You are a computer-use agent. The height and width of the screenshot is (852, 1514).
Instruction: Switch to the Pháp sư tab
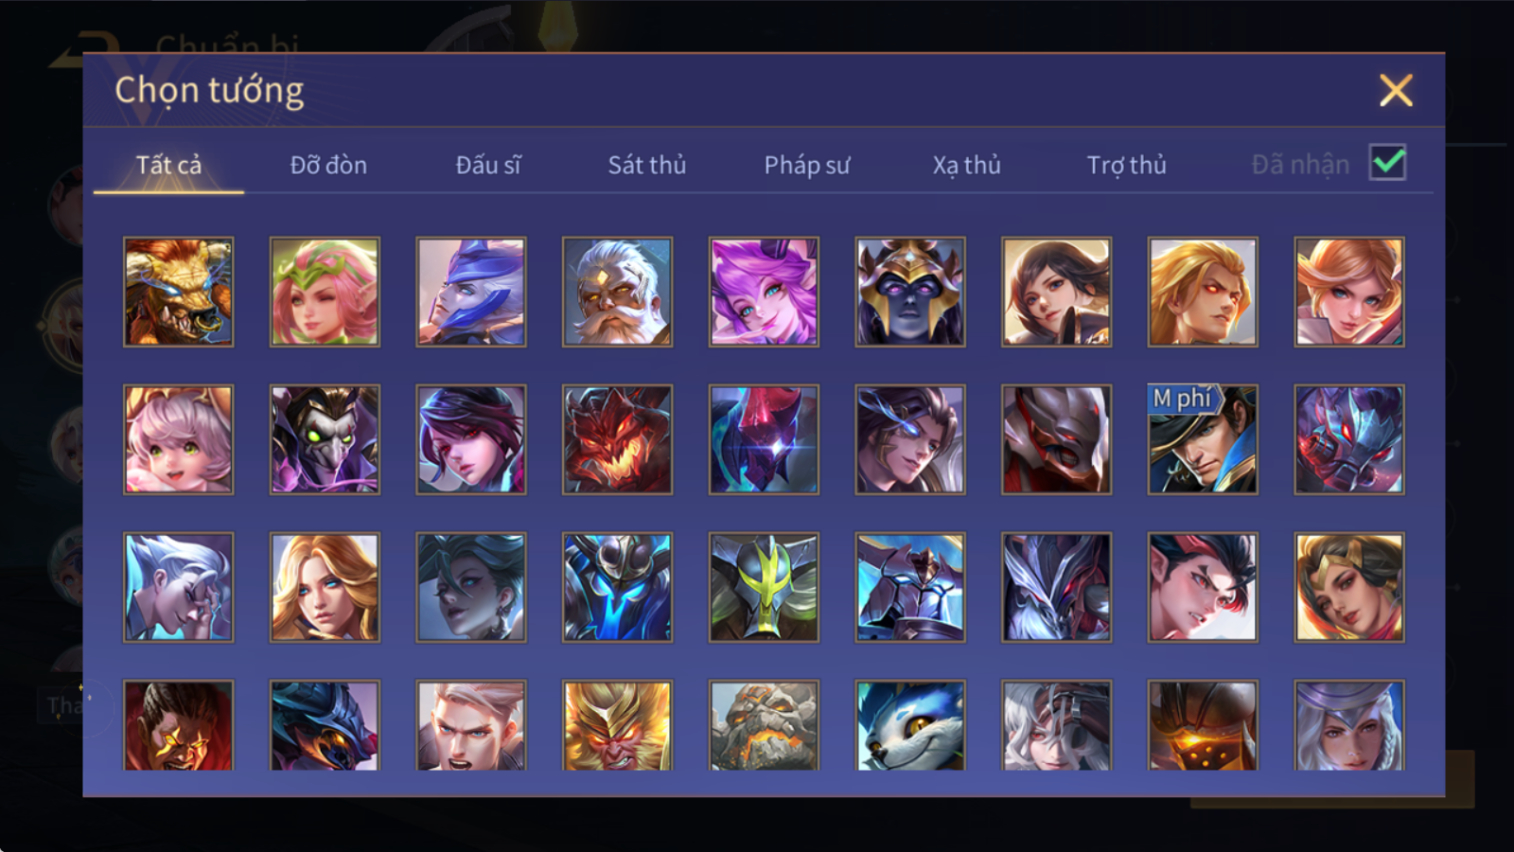(x=807, y=165)
